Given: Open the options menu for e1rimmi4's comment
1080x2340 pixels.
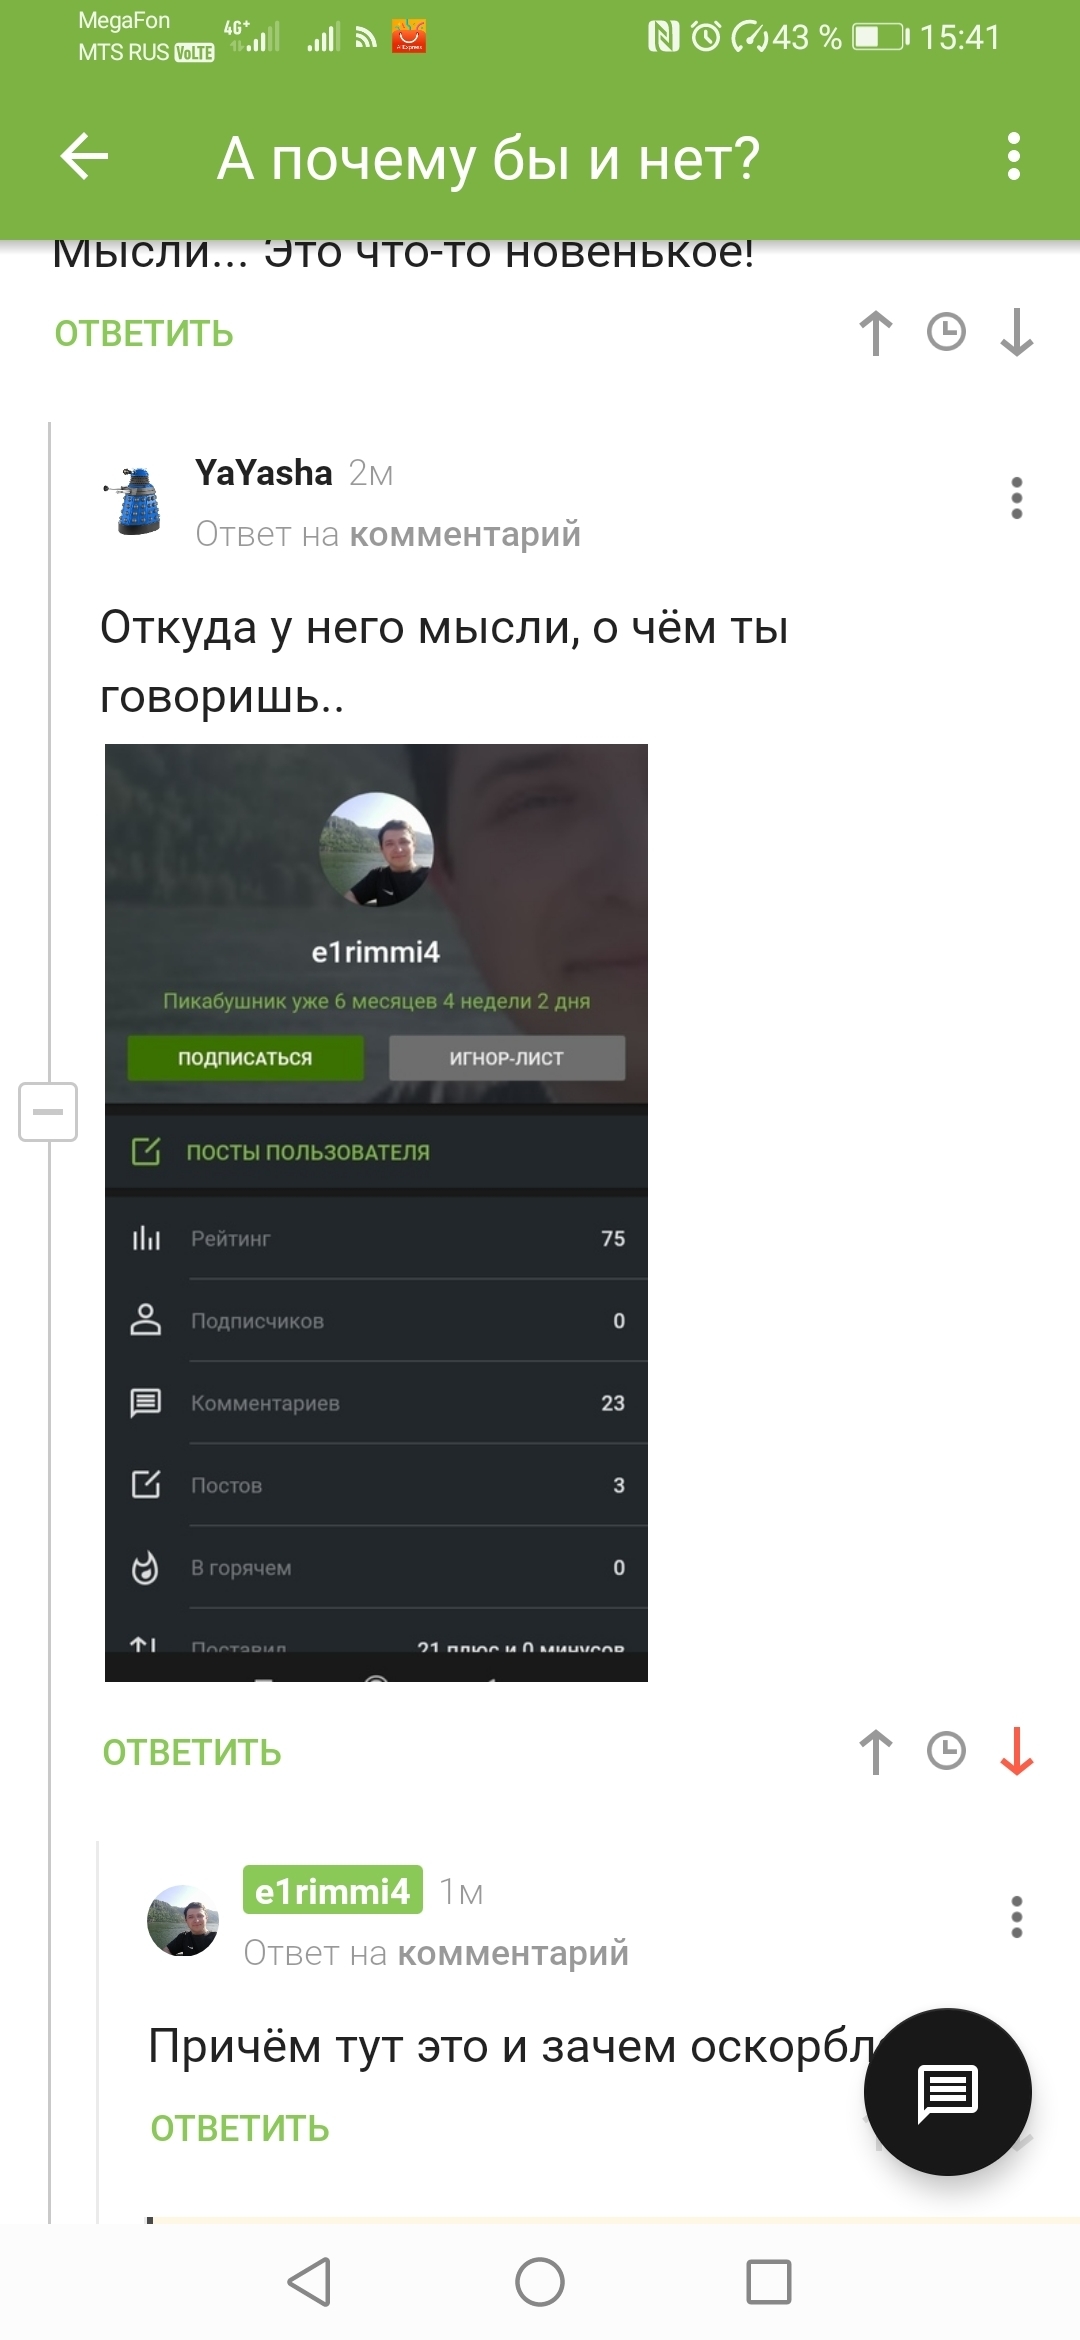Looking at the screenshot, I should click(x=1017, y=1917).
